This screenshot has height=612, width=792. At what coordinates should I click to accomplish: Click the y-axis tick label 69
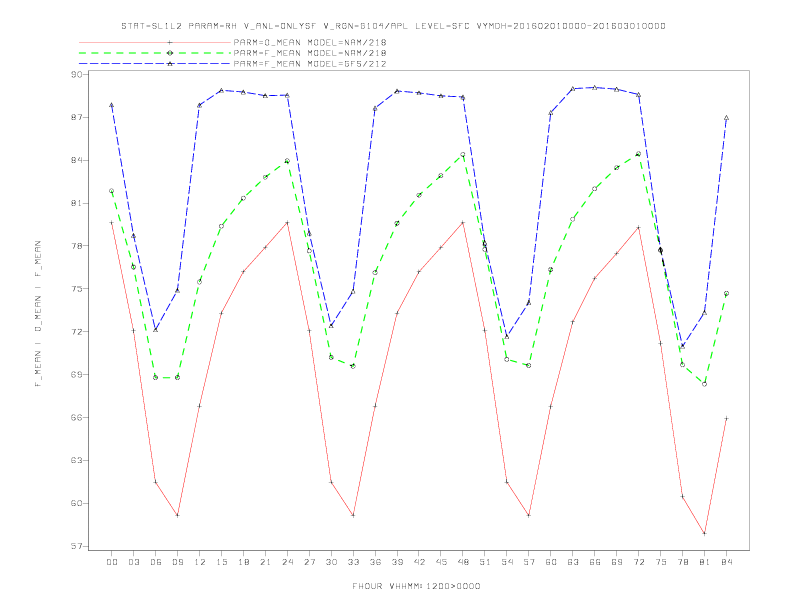76,375
